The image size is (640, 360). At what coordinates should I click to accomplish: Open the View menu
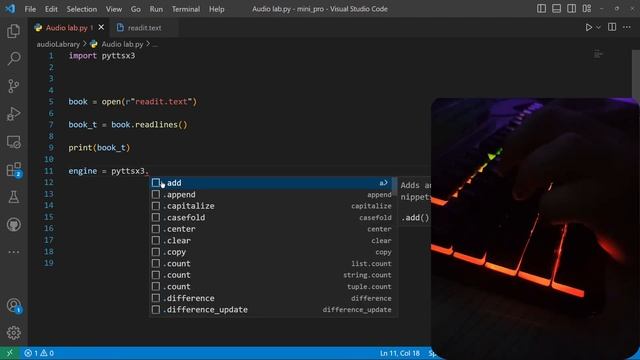pos(114,9)
